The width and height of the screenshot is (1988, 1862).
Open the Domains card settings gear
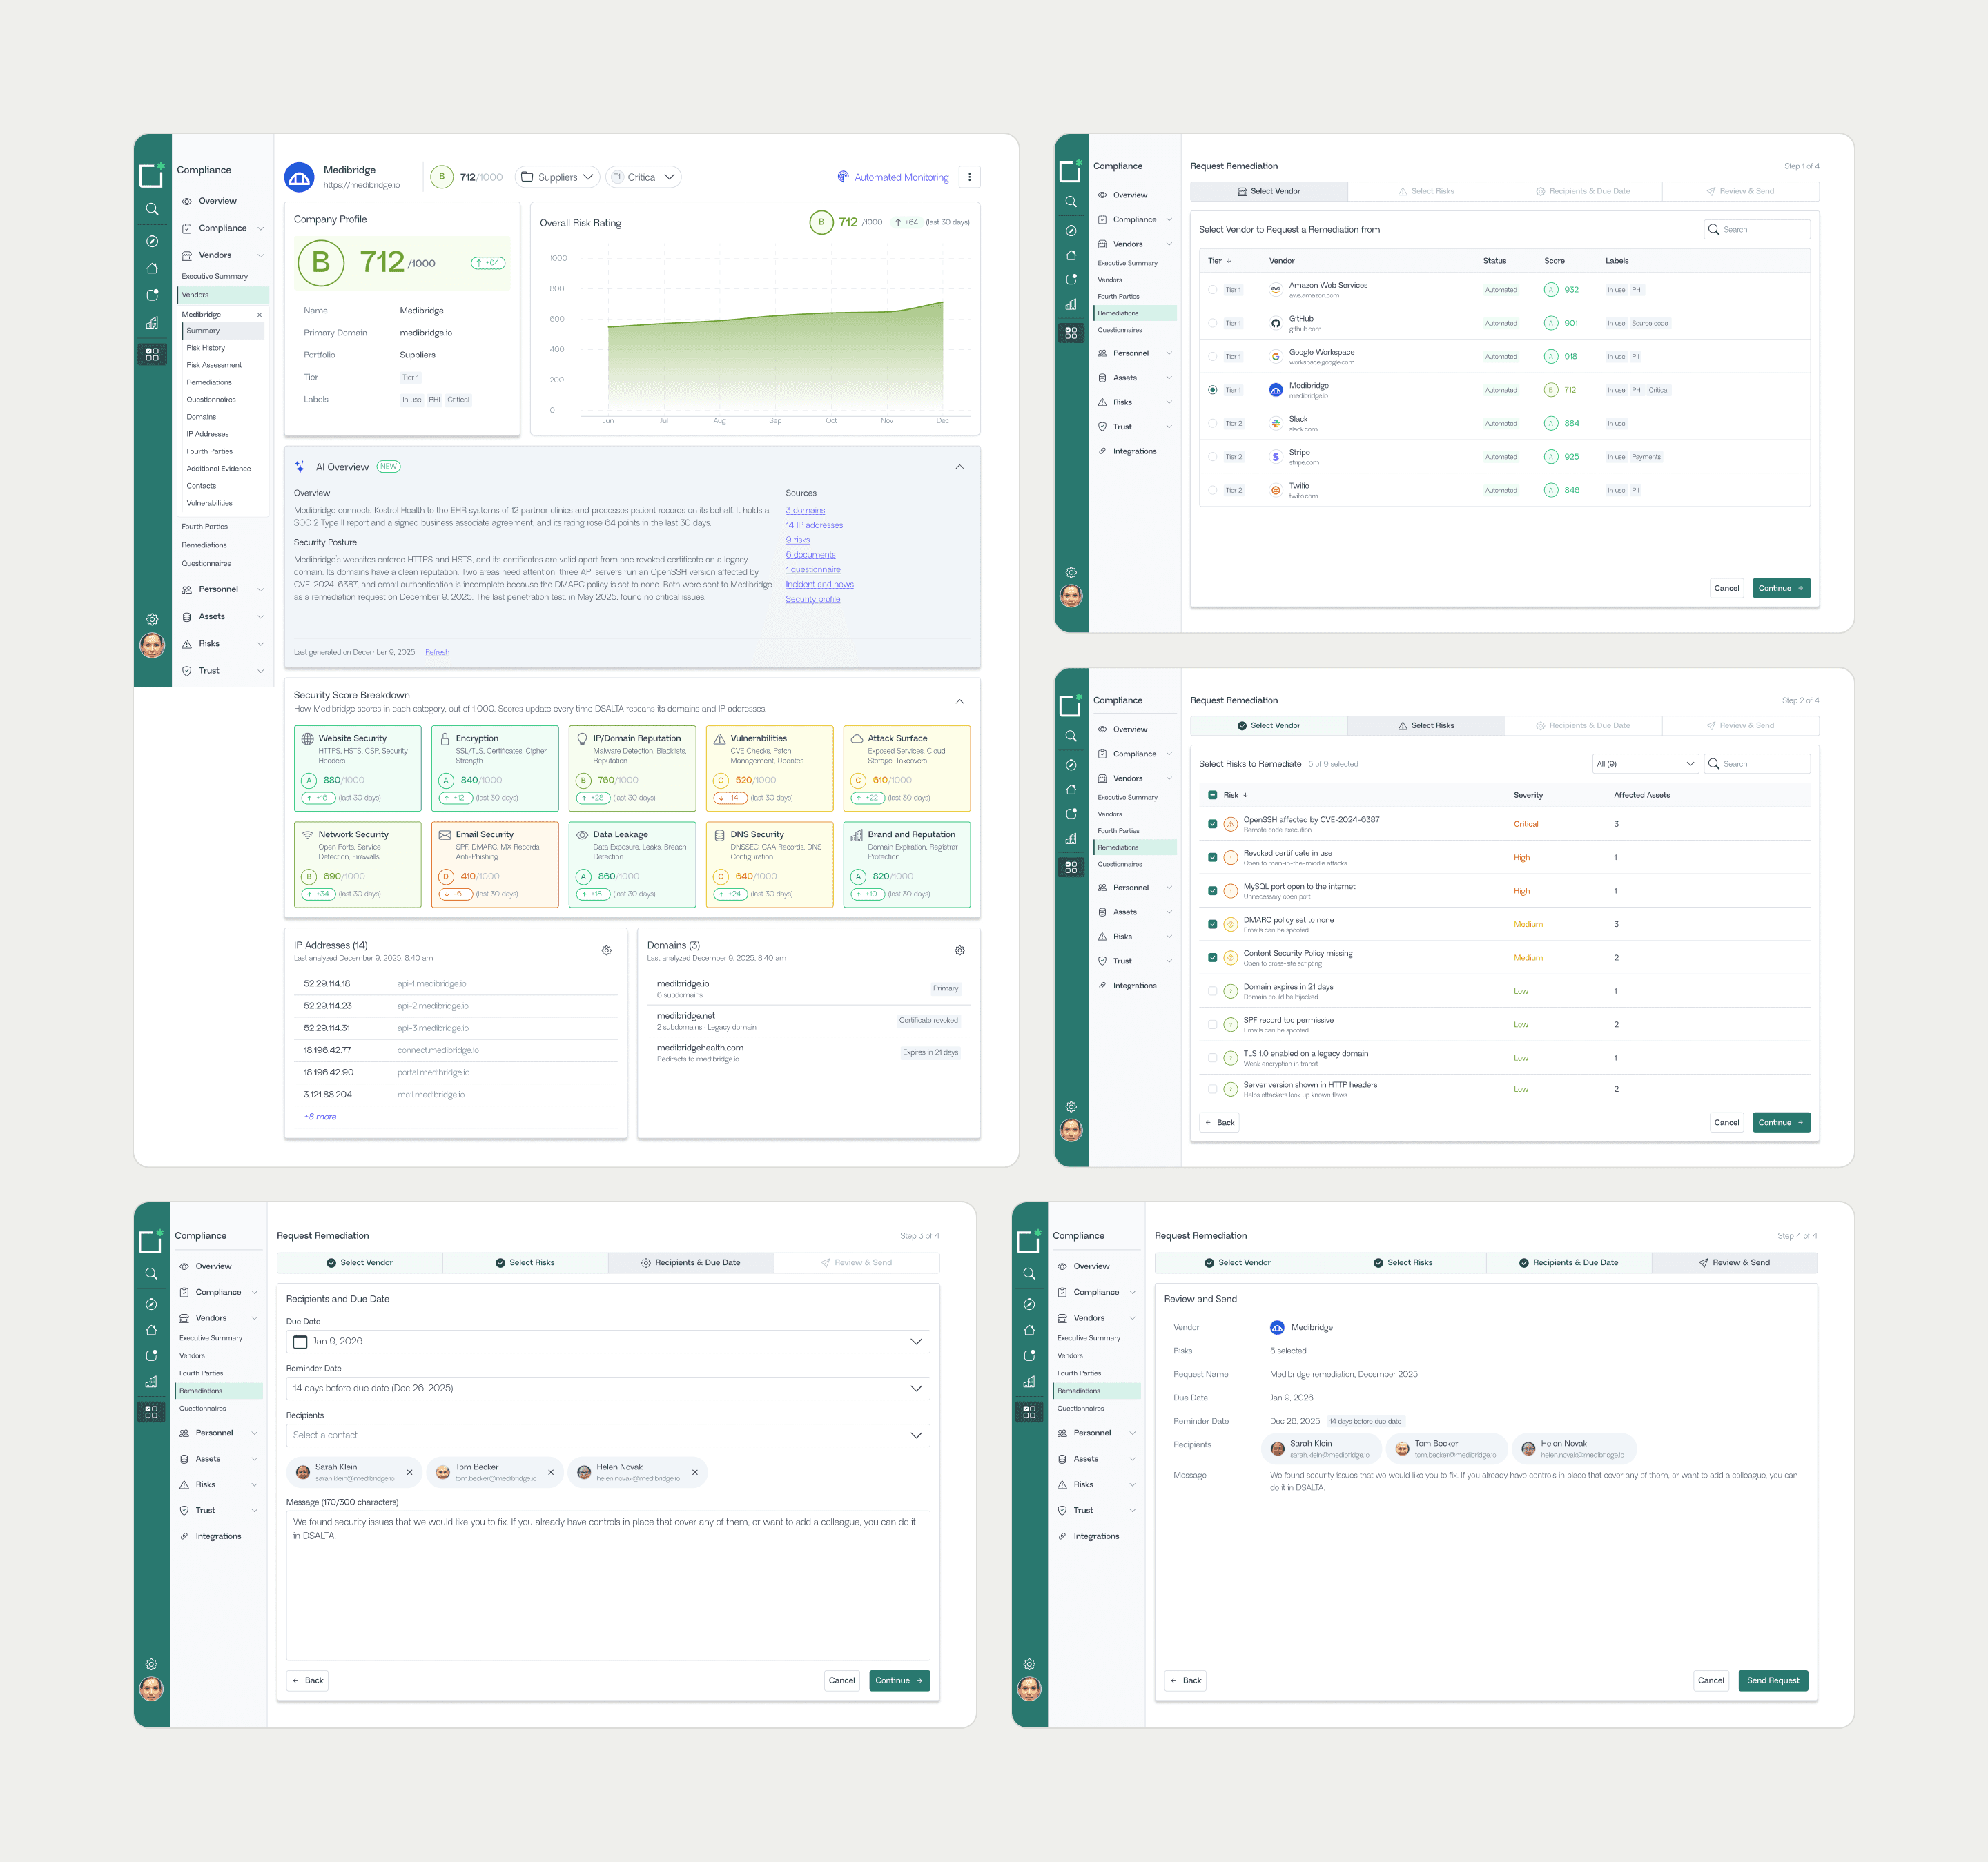[x=959, y=950]
